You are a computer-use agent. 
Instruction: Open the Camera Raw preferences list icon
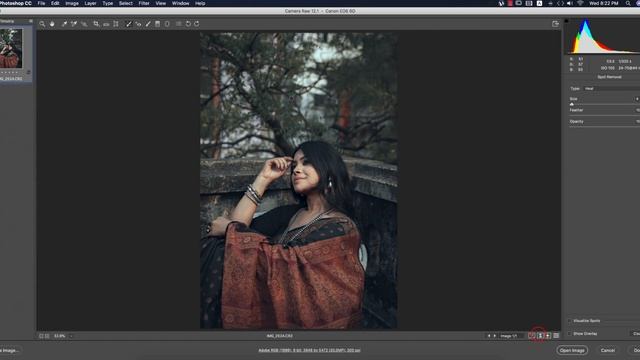[x=178, y=24]
